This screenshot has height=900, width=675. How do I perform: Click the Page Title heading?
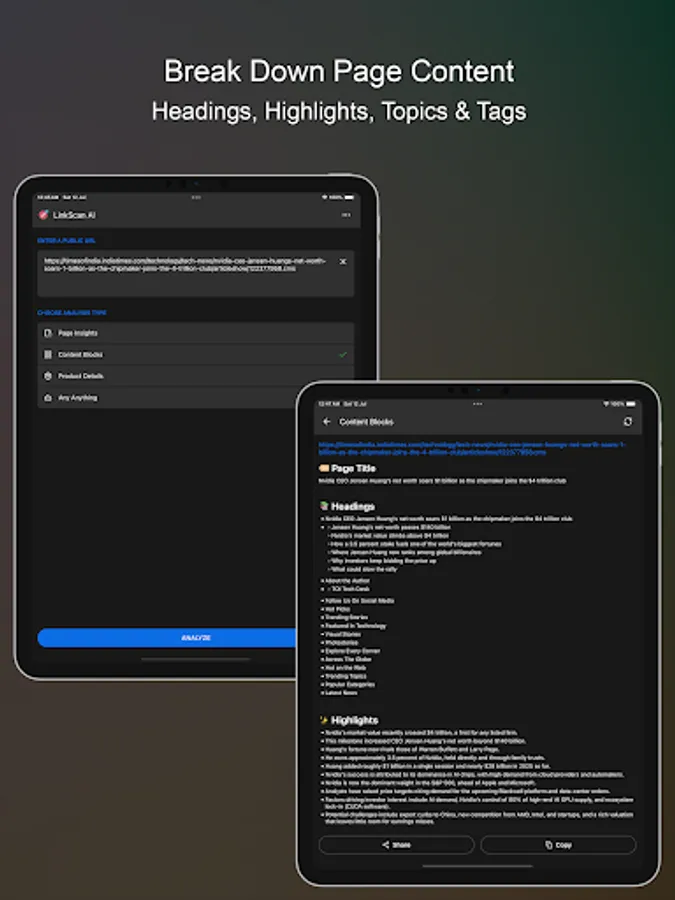tap(354, 468)
